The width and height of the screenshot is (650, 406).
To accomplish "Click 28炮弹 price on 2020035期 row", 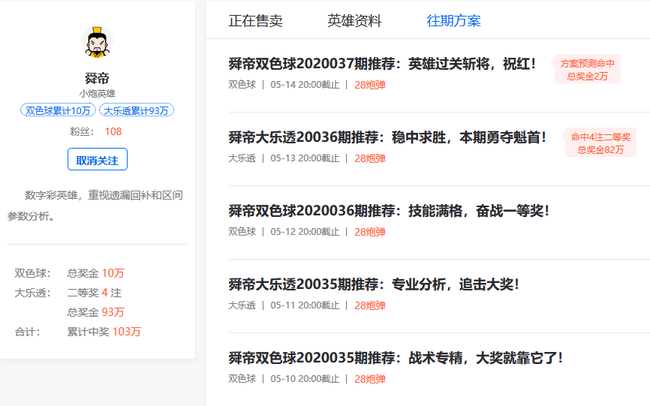I will 370,379.
